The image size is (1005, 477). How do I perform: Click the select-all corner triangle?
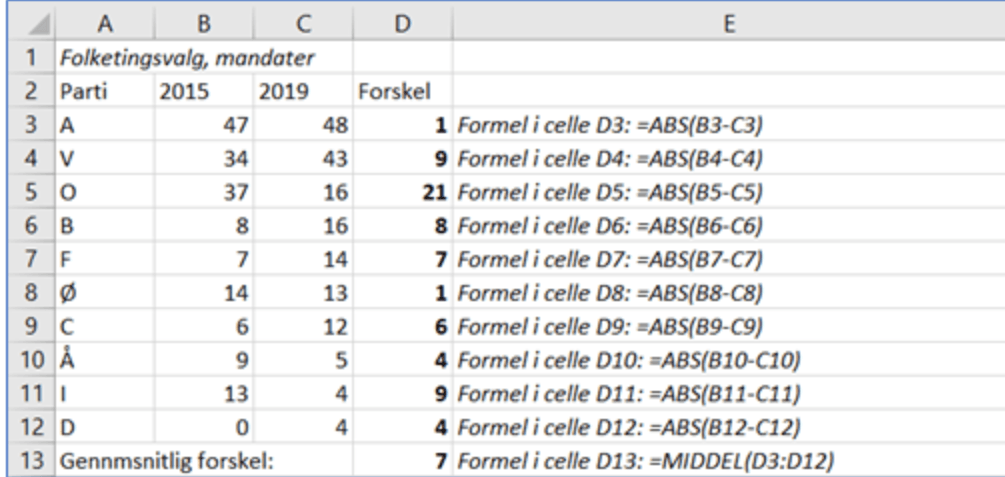[x=40, y=25]
